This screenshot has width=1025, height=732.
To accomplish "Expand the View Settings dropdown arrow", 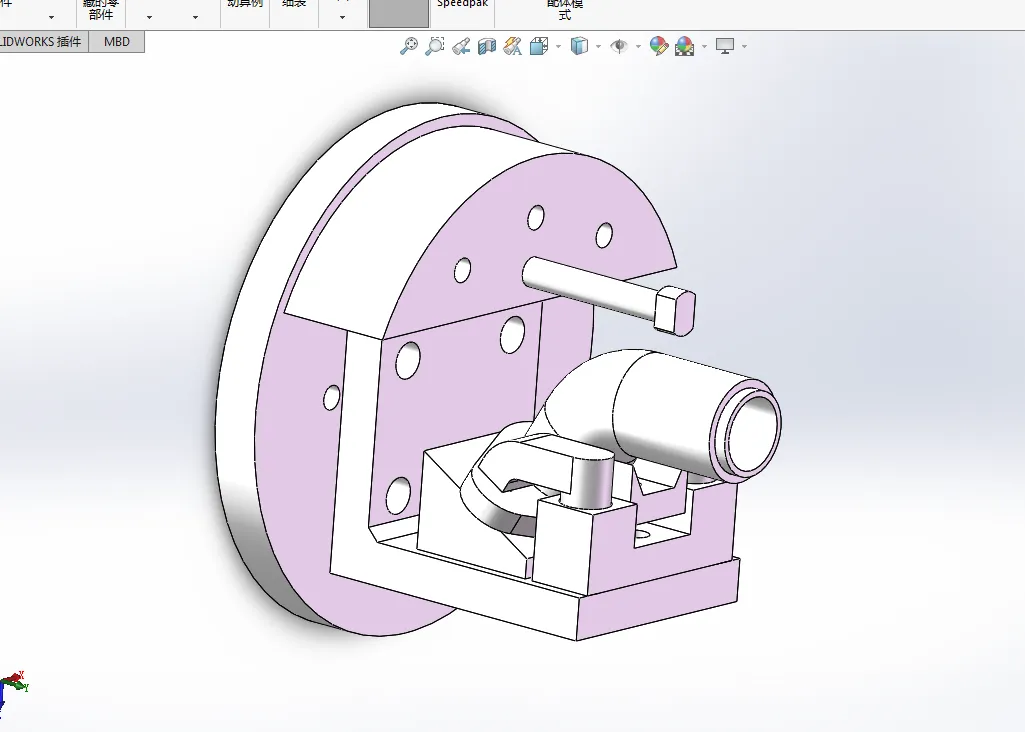I will [744, 47].
